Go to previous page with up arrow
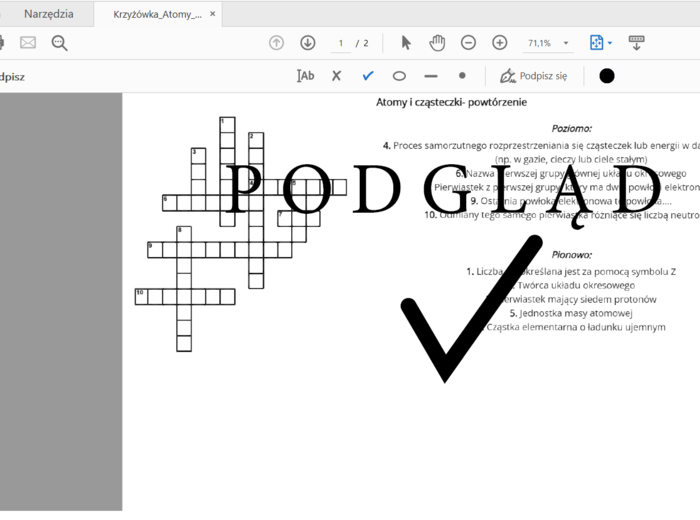 tap(277, 42)
